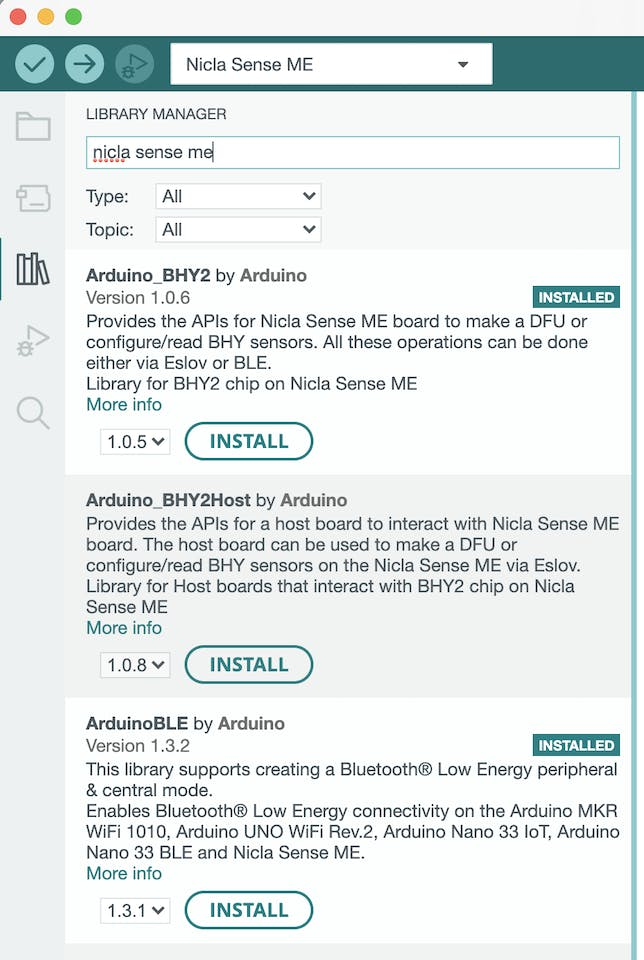Click the INSTALLED badge on Arduino_BHY2
The height and width of the screenshot is (960, 644).
pos(576,298)
